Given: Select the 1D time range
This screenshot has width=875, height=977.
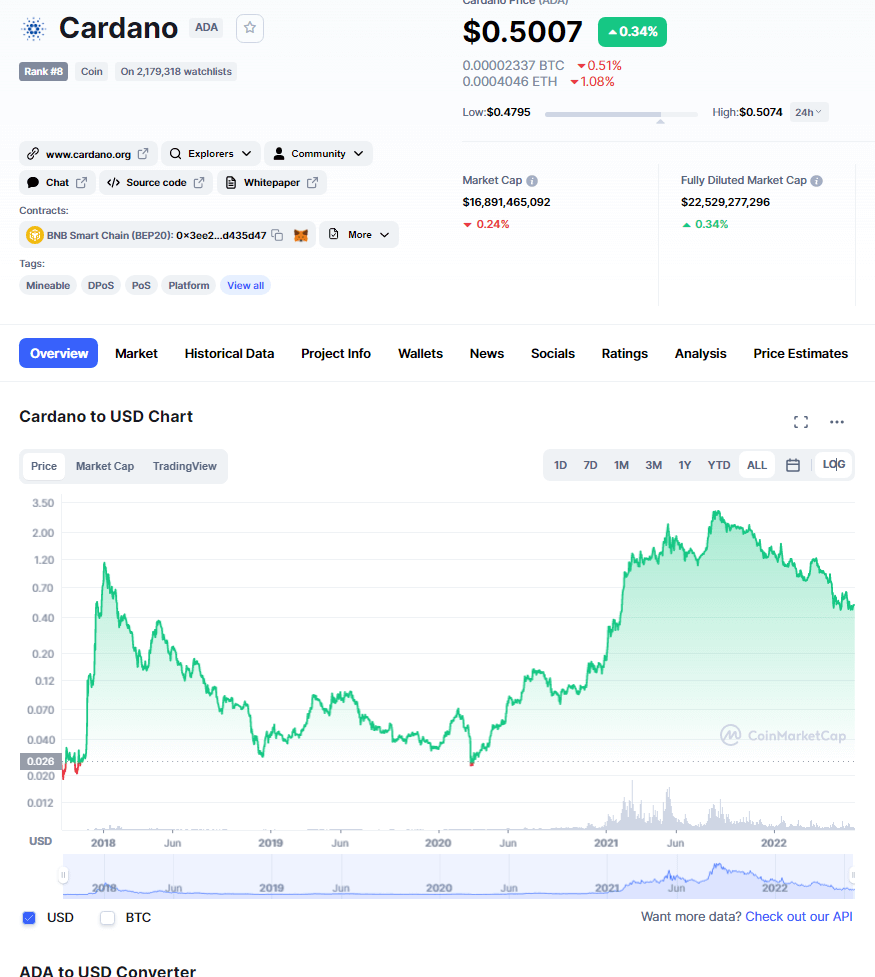Looking at the screenshot, I should coord(560,465).
